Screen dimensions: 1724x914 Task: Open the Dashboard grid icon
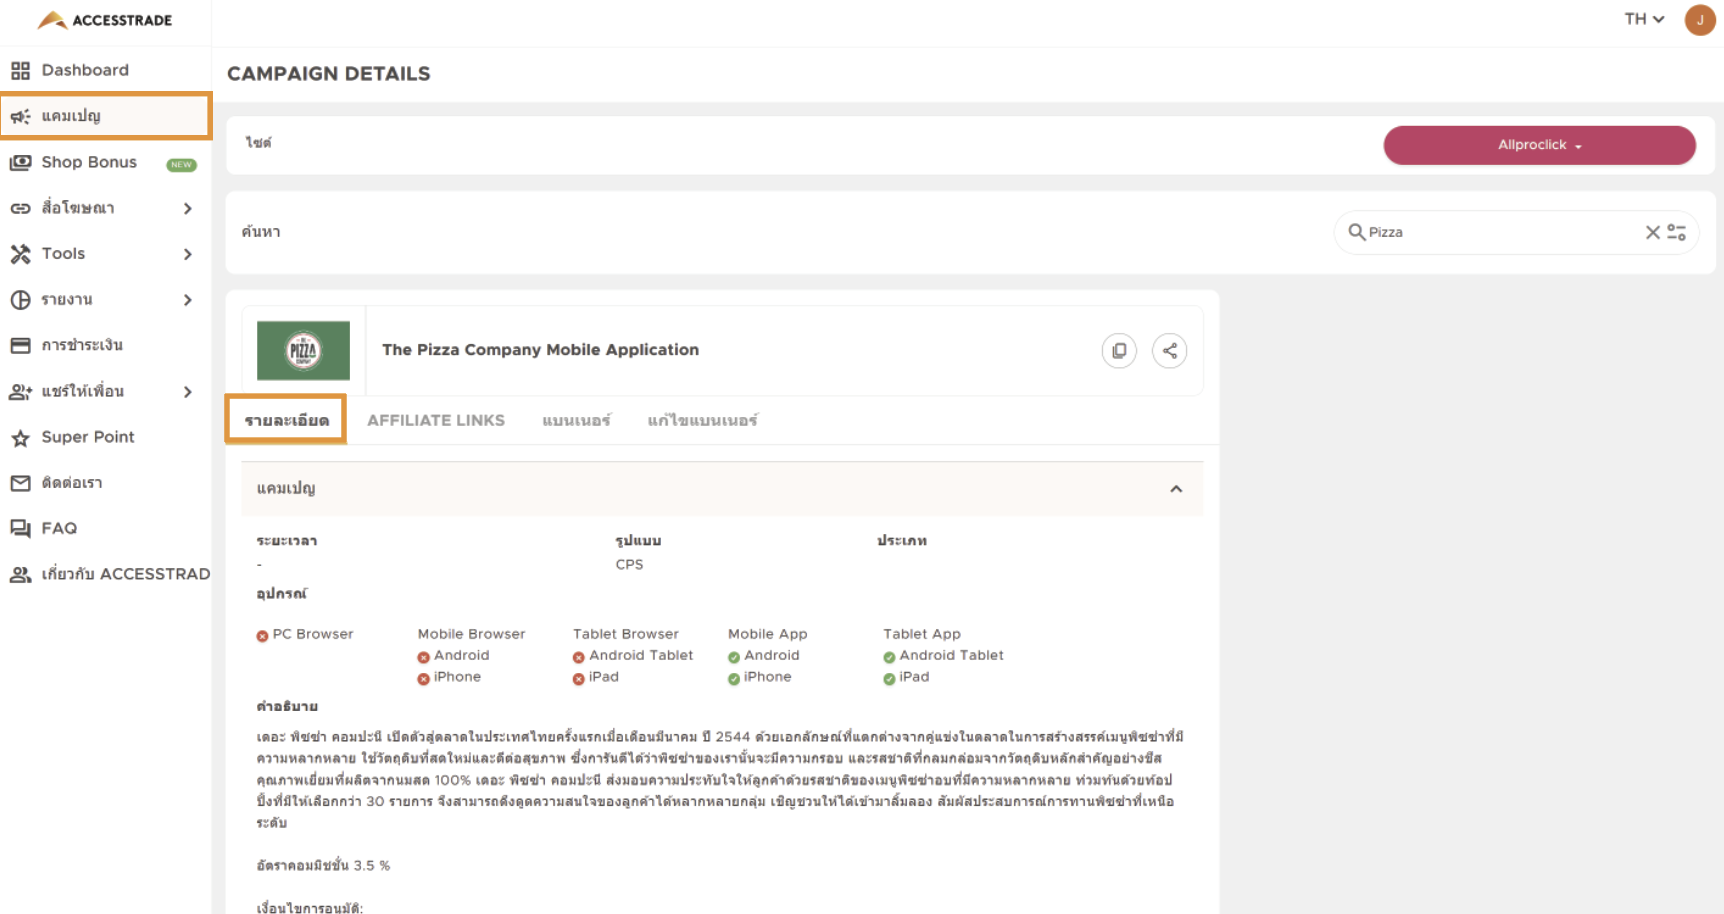pos(20,70)
